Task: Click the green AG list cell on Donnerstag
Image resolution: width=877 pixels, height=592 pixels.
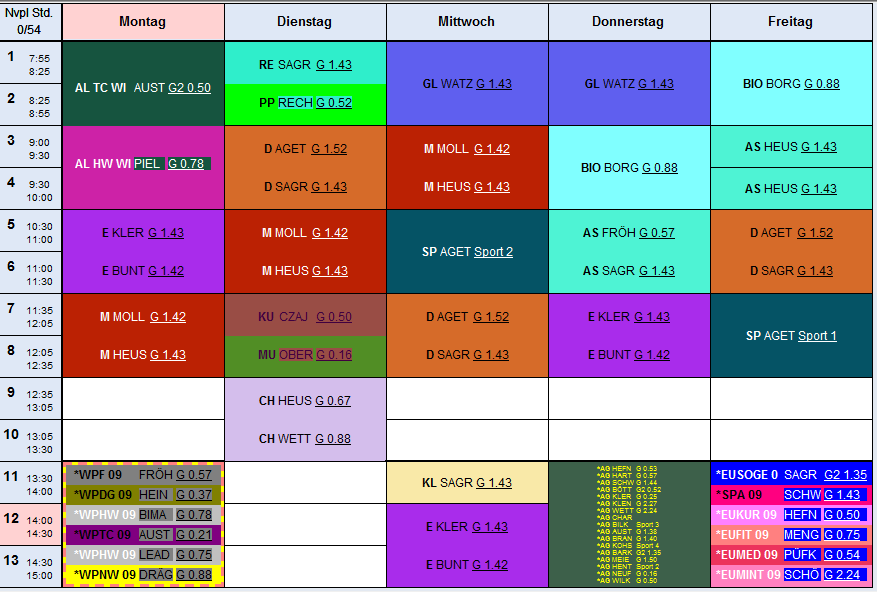Action: click(629, 524)
